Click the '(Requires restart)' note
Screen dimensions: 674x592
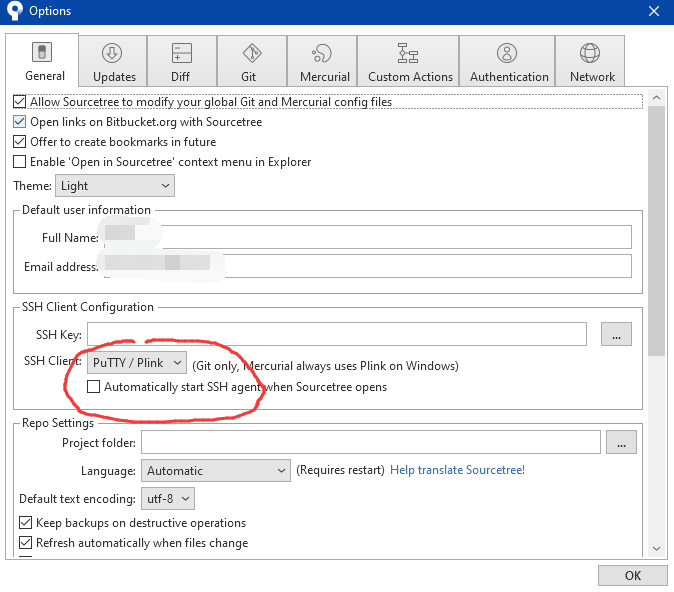tap(340, 469)
